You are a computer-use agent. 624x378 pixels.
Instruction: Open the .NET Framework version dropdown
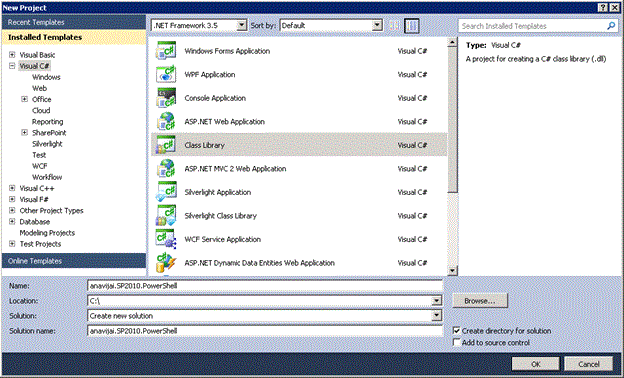pos(241,25)
